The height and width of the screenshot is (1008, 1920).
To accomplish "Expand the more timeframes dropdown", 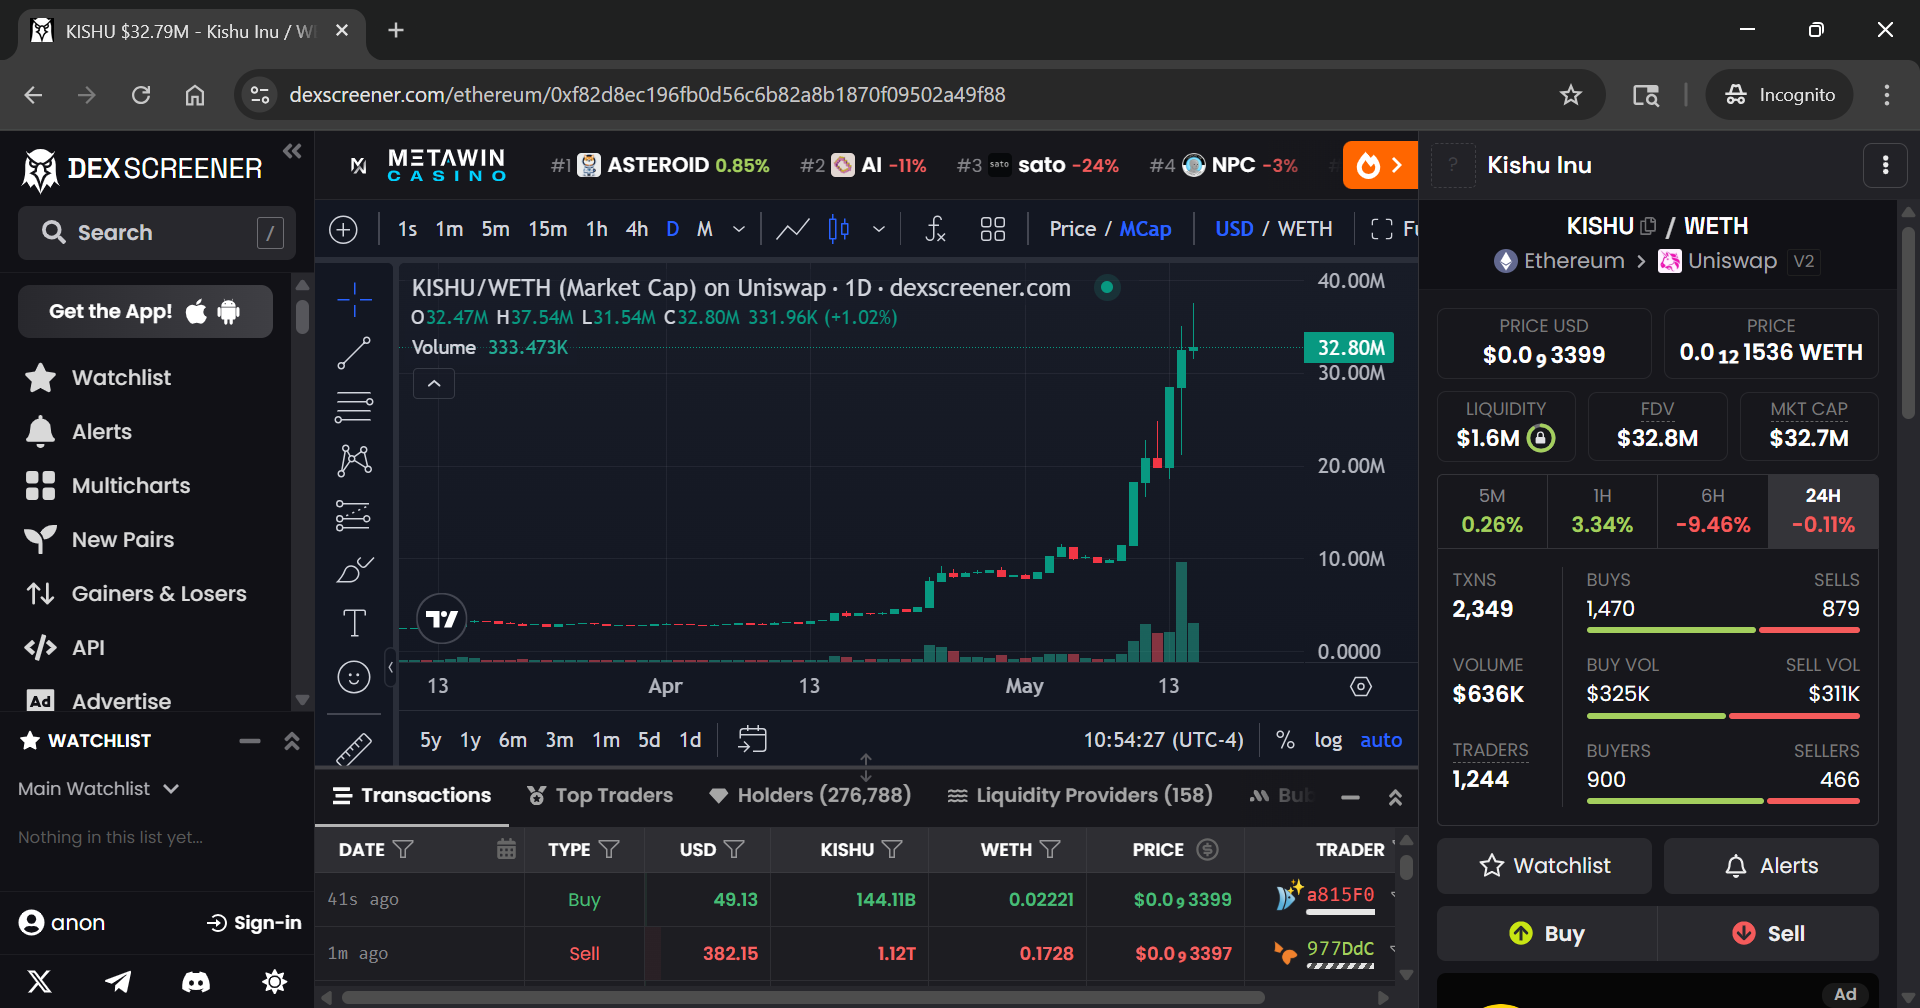I will click(x=739, y=229).
